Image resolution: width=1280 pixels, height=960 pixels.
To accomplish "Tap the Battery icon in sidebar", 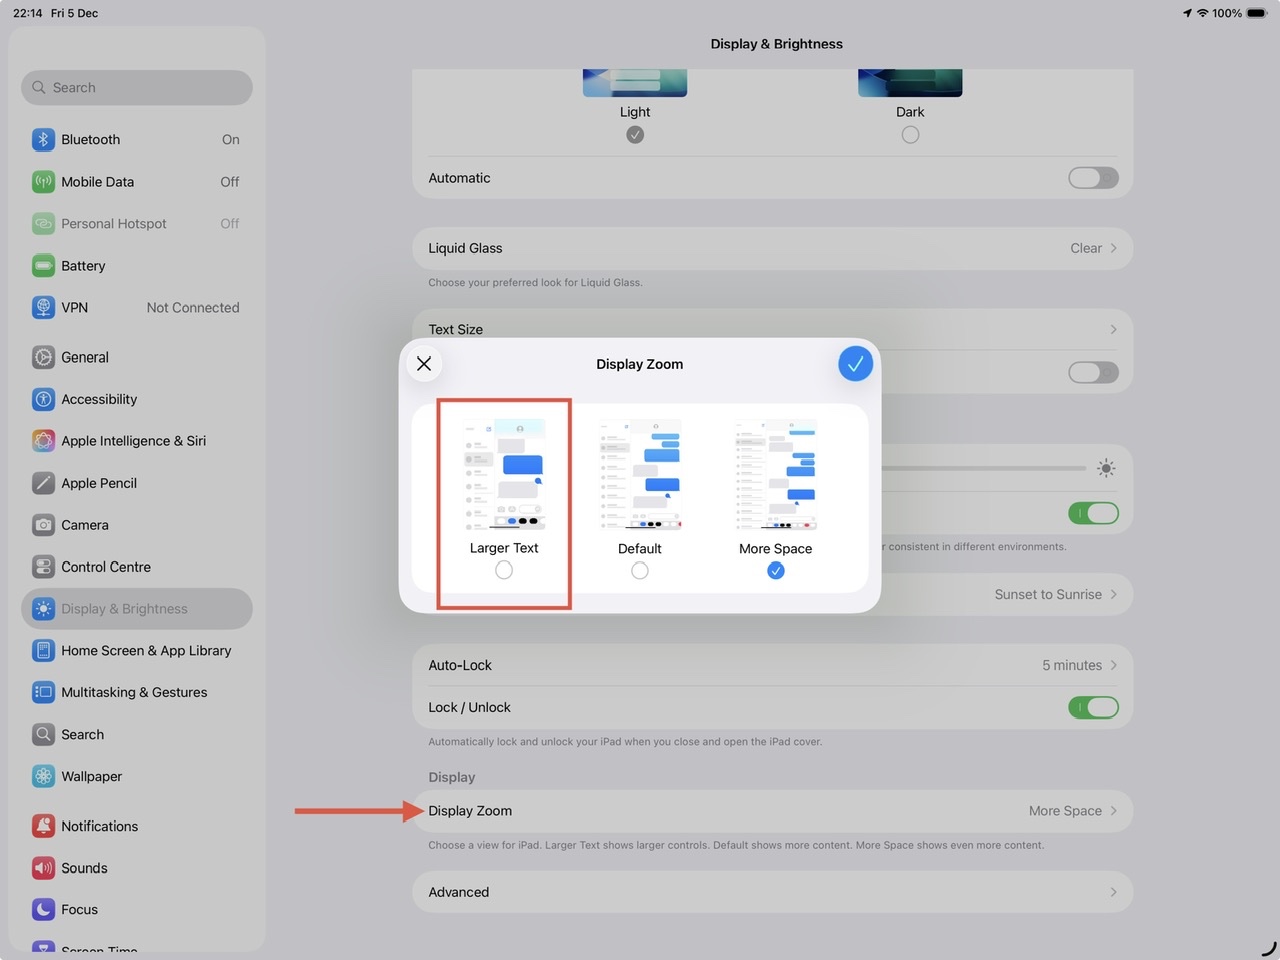I will (x=43, y=266).
